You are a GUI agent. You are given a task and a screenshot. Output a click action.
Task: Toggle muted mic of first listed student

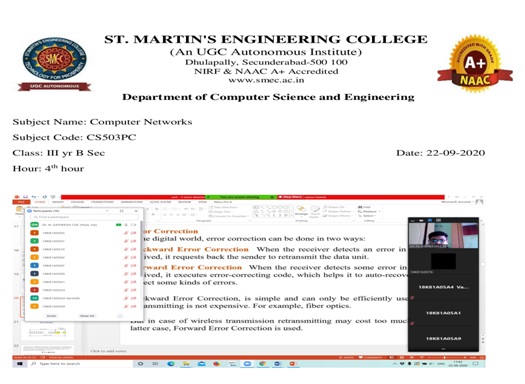(126, 233)
